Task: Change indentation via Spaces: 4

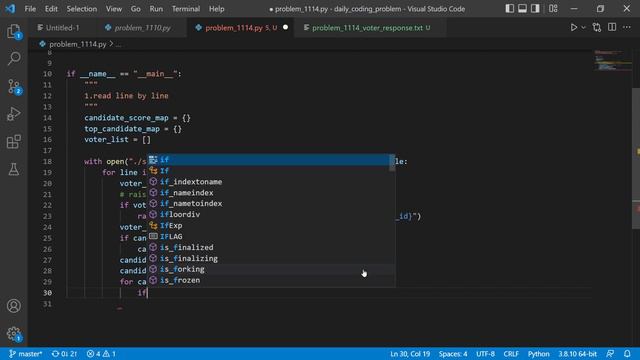Action: point(453,354)
